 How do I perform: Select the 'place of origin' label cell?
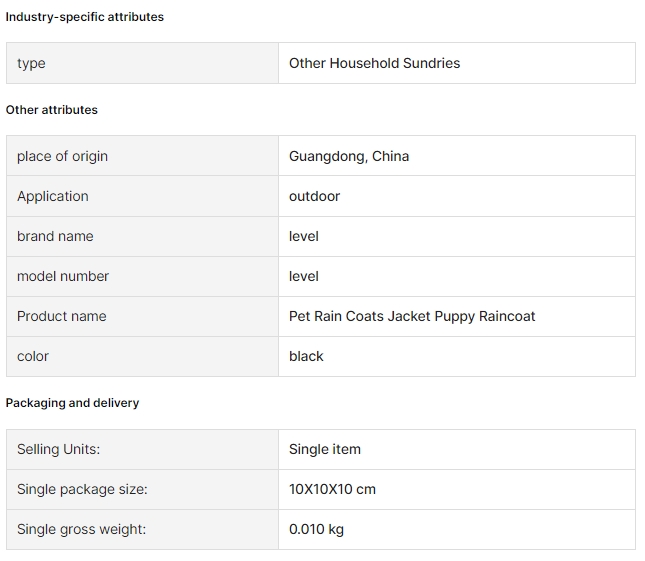[x=142, y=156]
